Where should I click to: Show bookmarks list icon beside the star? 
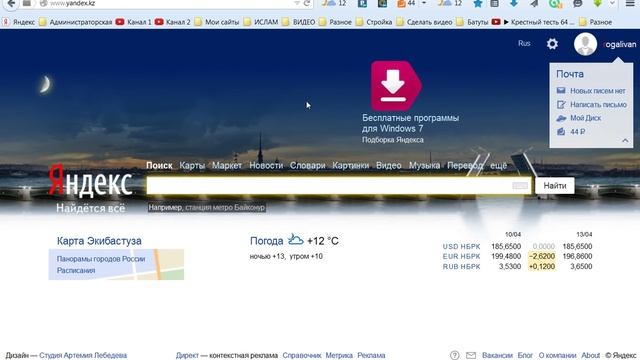tap(494, 4)
